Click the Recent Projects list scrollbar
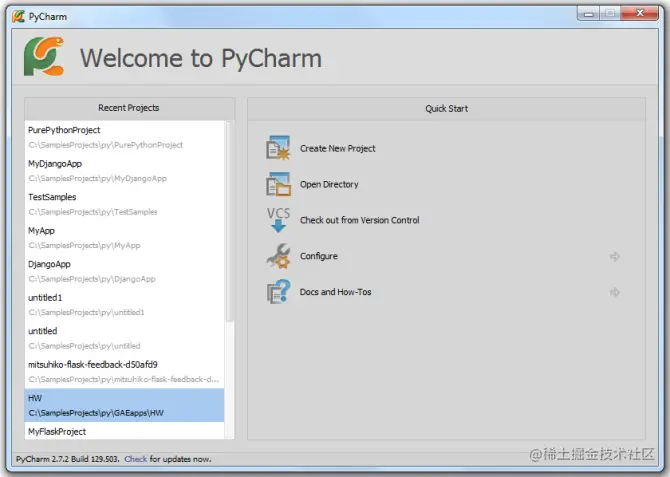The width and height of the screenshot is (670, 477). coord(229,221)
